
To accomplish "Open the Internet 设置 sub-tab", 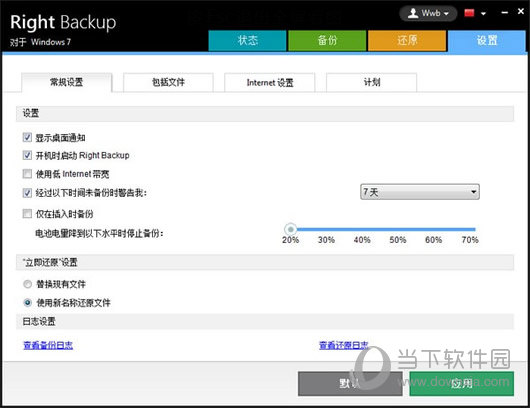I will [270, 82].
